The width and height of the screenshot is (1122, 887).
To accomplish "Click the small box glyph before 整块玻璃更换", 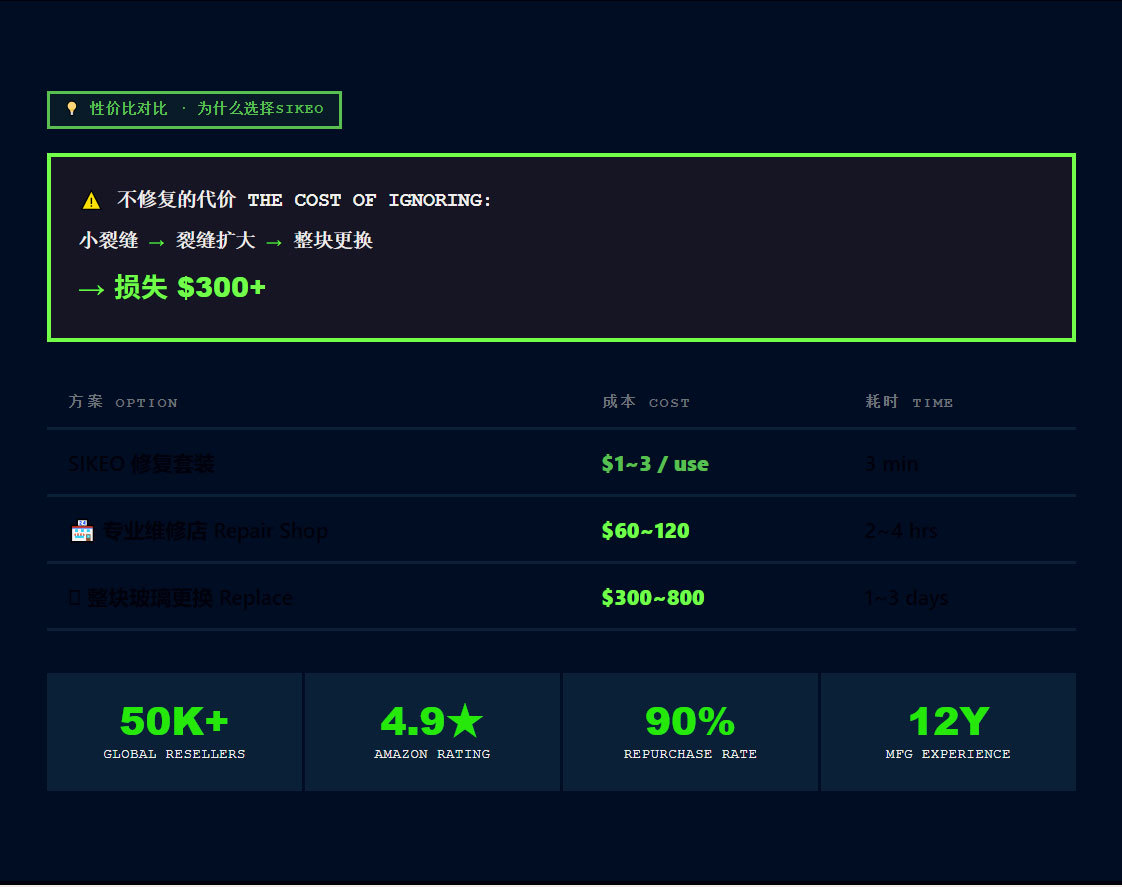I will coord(74,597).
